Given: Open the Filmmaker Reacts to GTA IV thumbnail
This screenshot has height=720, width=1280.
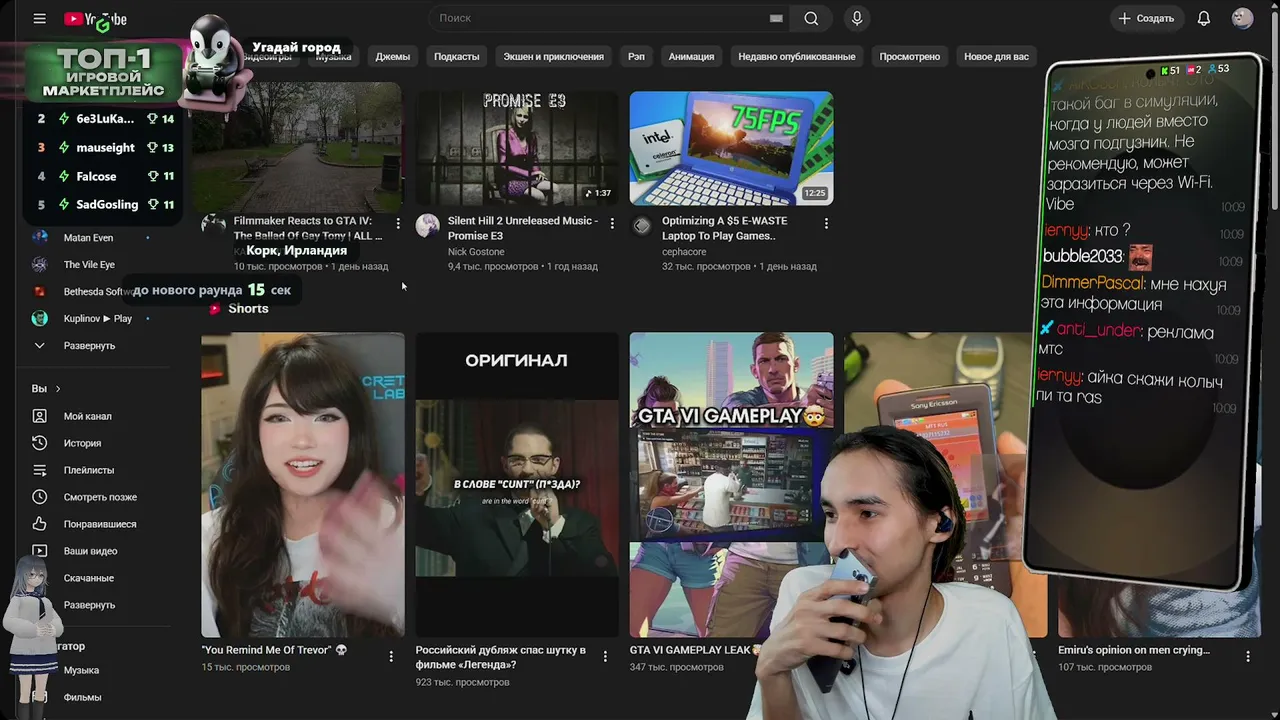Looking at the screenshot, I should [x=301, y=148].
